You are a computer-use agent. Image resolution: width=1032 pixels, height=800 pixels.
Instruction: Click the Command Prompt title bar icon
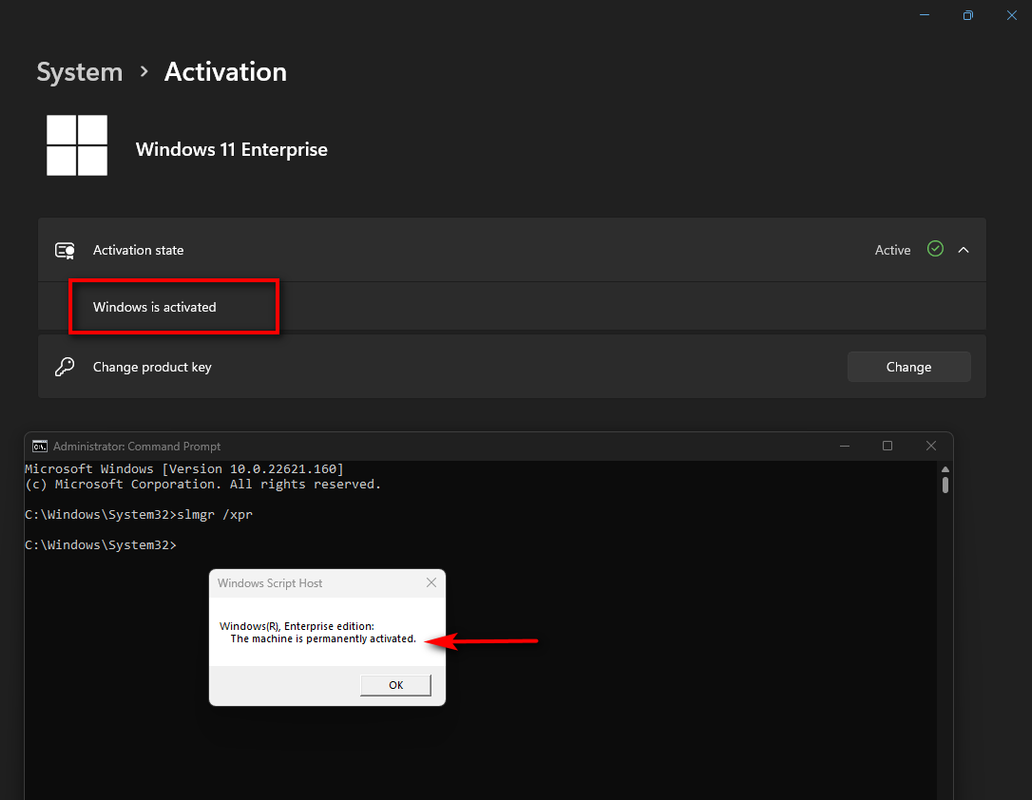pos(39,446)
